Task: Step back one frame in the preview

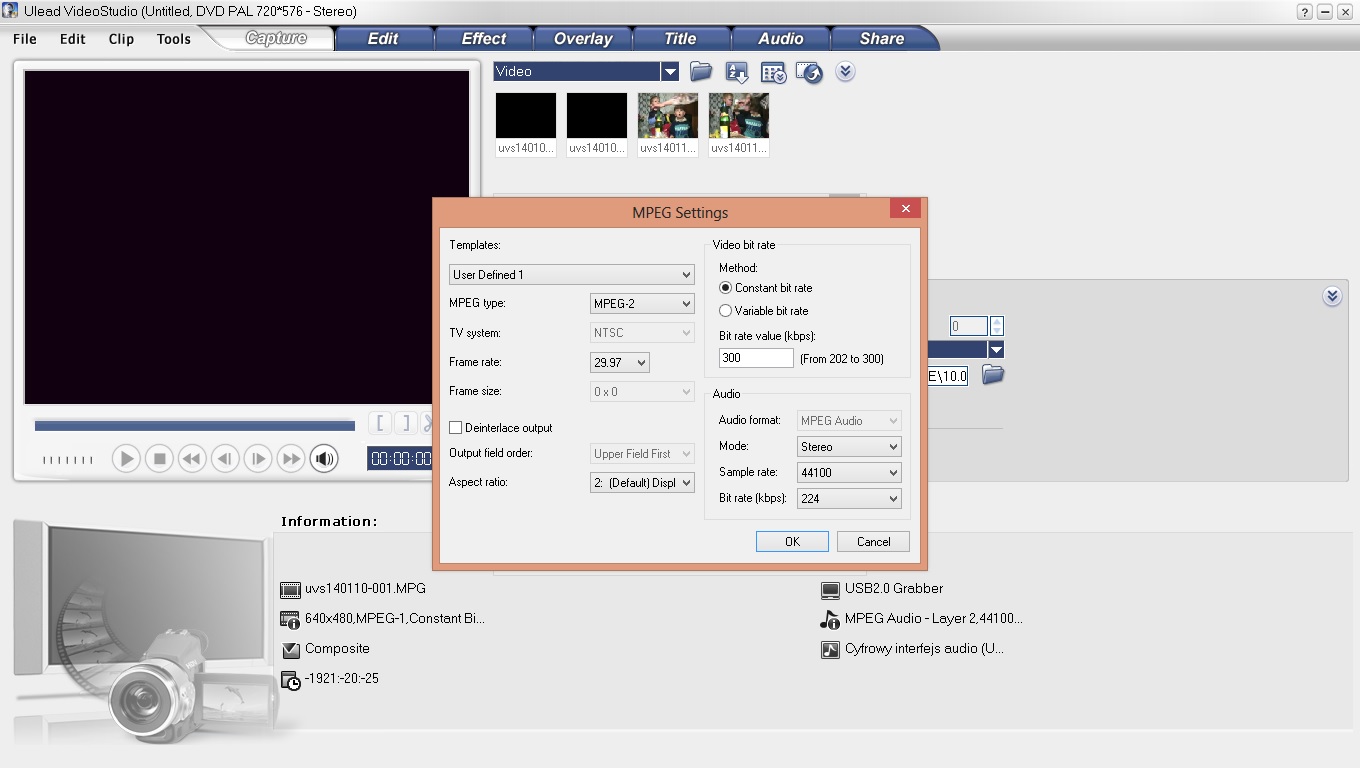Action: coord(225,459)
